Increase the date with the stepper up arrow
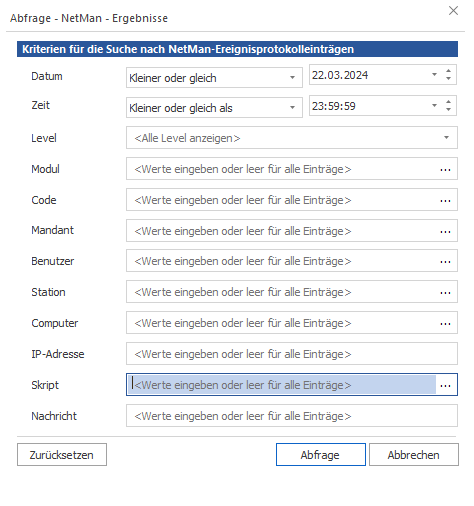 [448, 71]
